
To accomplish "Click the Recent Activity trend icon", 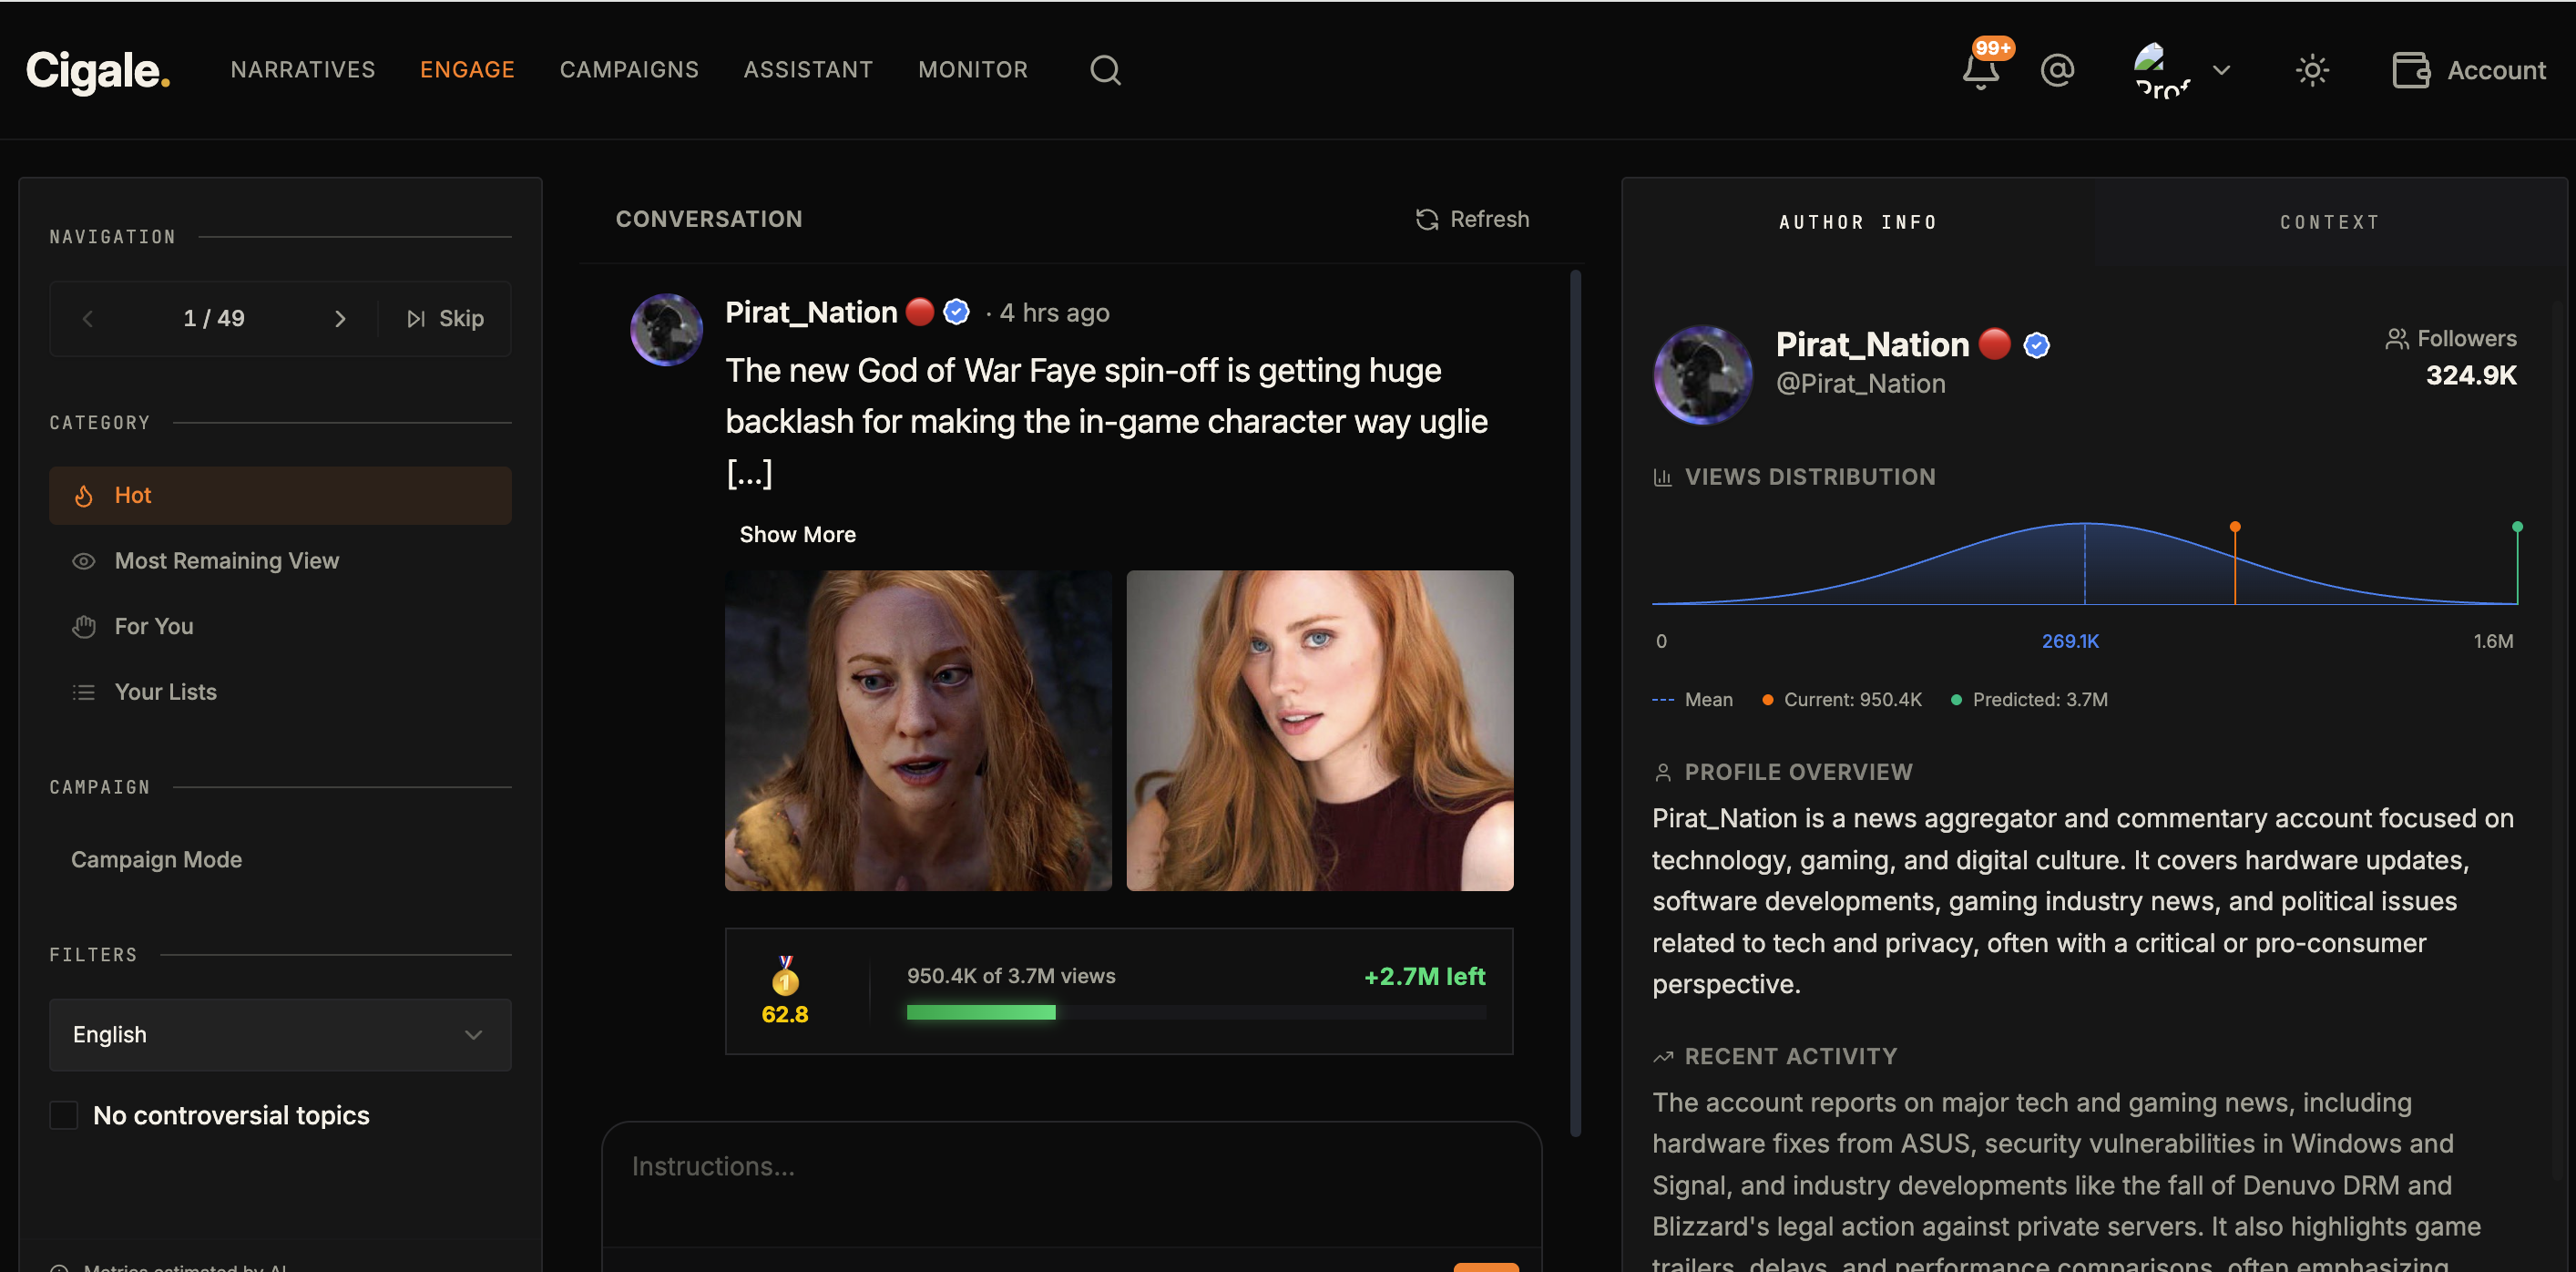I will 1663,1057.
